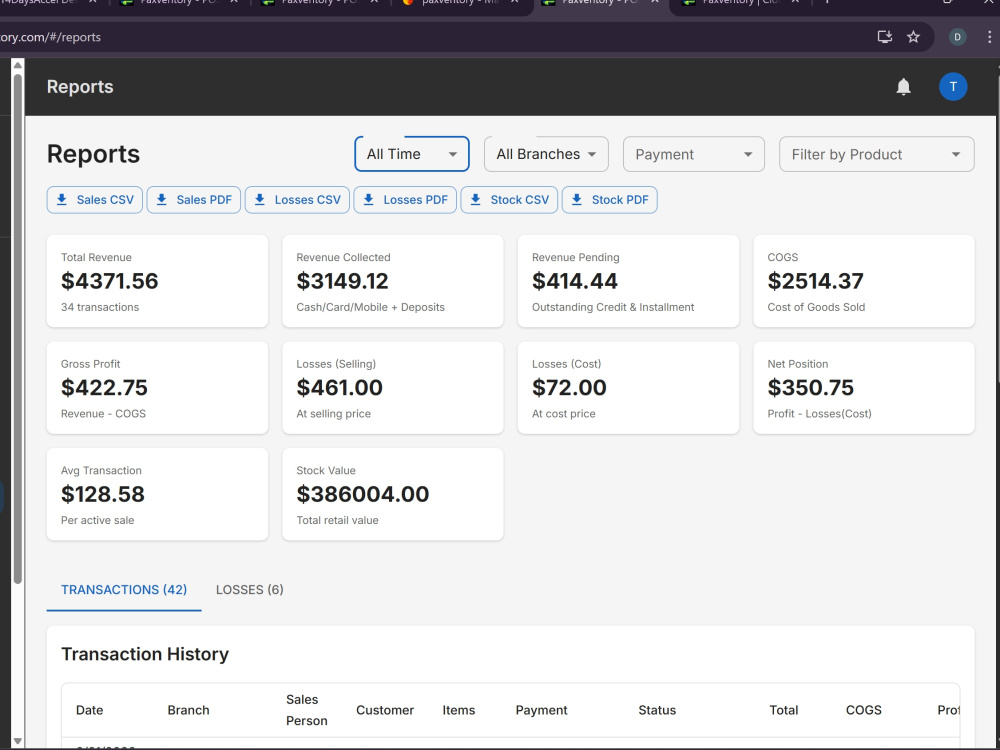
Task: Click the Transaction History heading
Action: 145,654
